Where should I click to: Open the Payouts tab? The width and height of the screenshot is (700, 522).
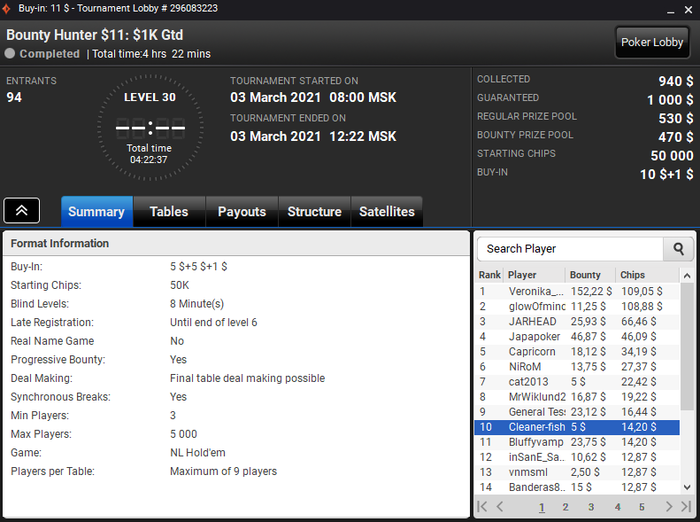click(242, 212)
